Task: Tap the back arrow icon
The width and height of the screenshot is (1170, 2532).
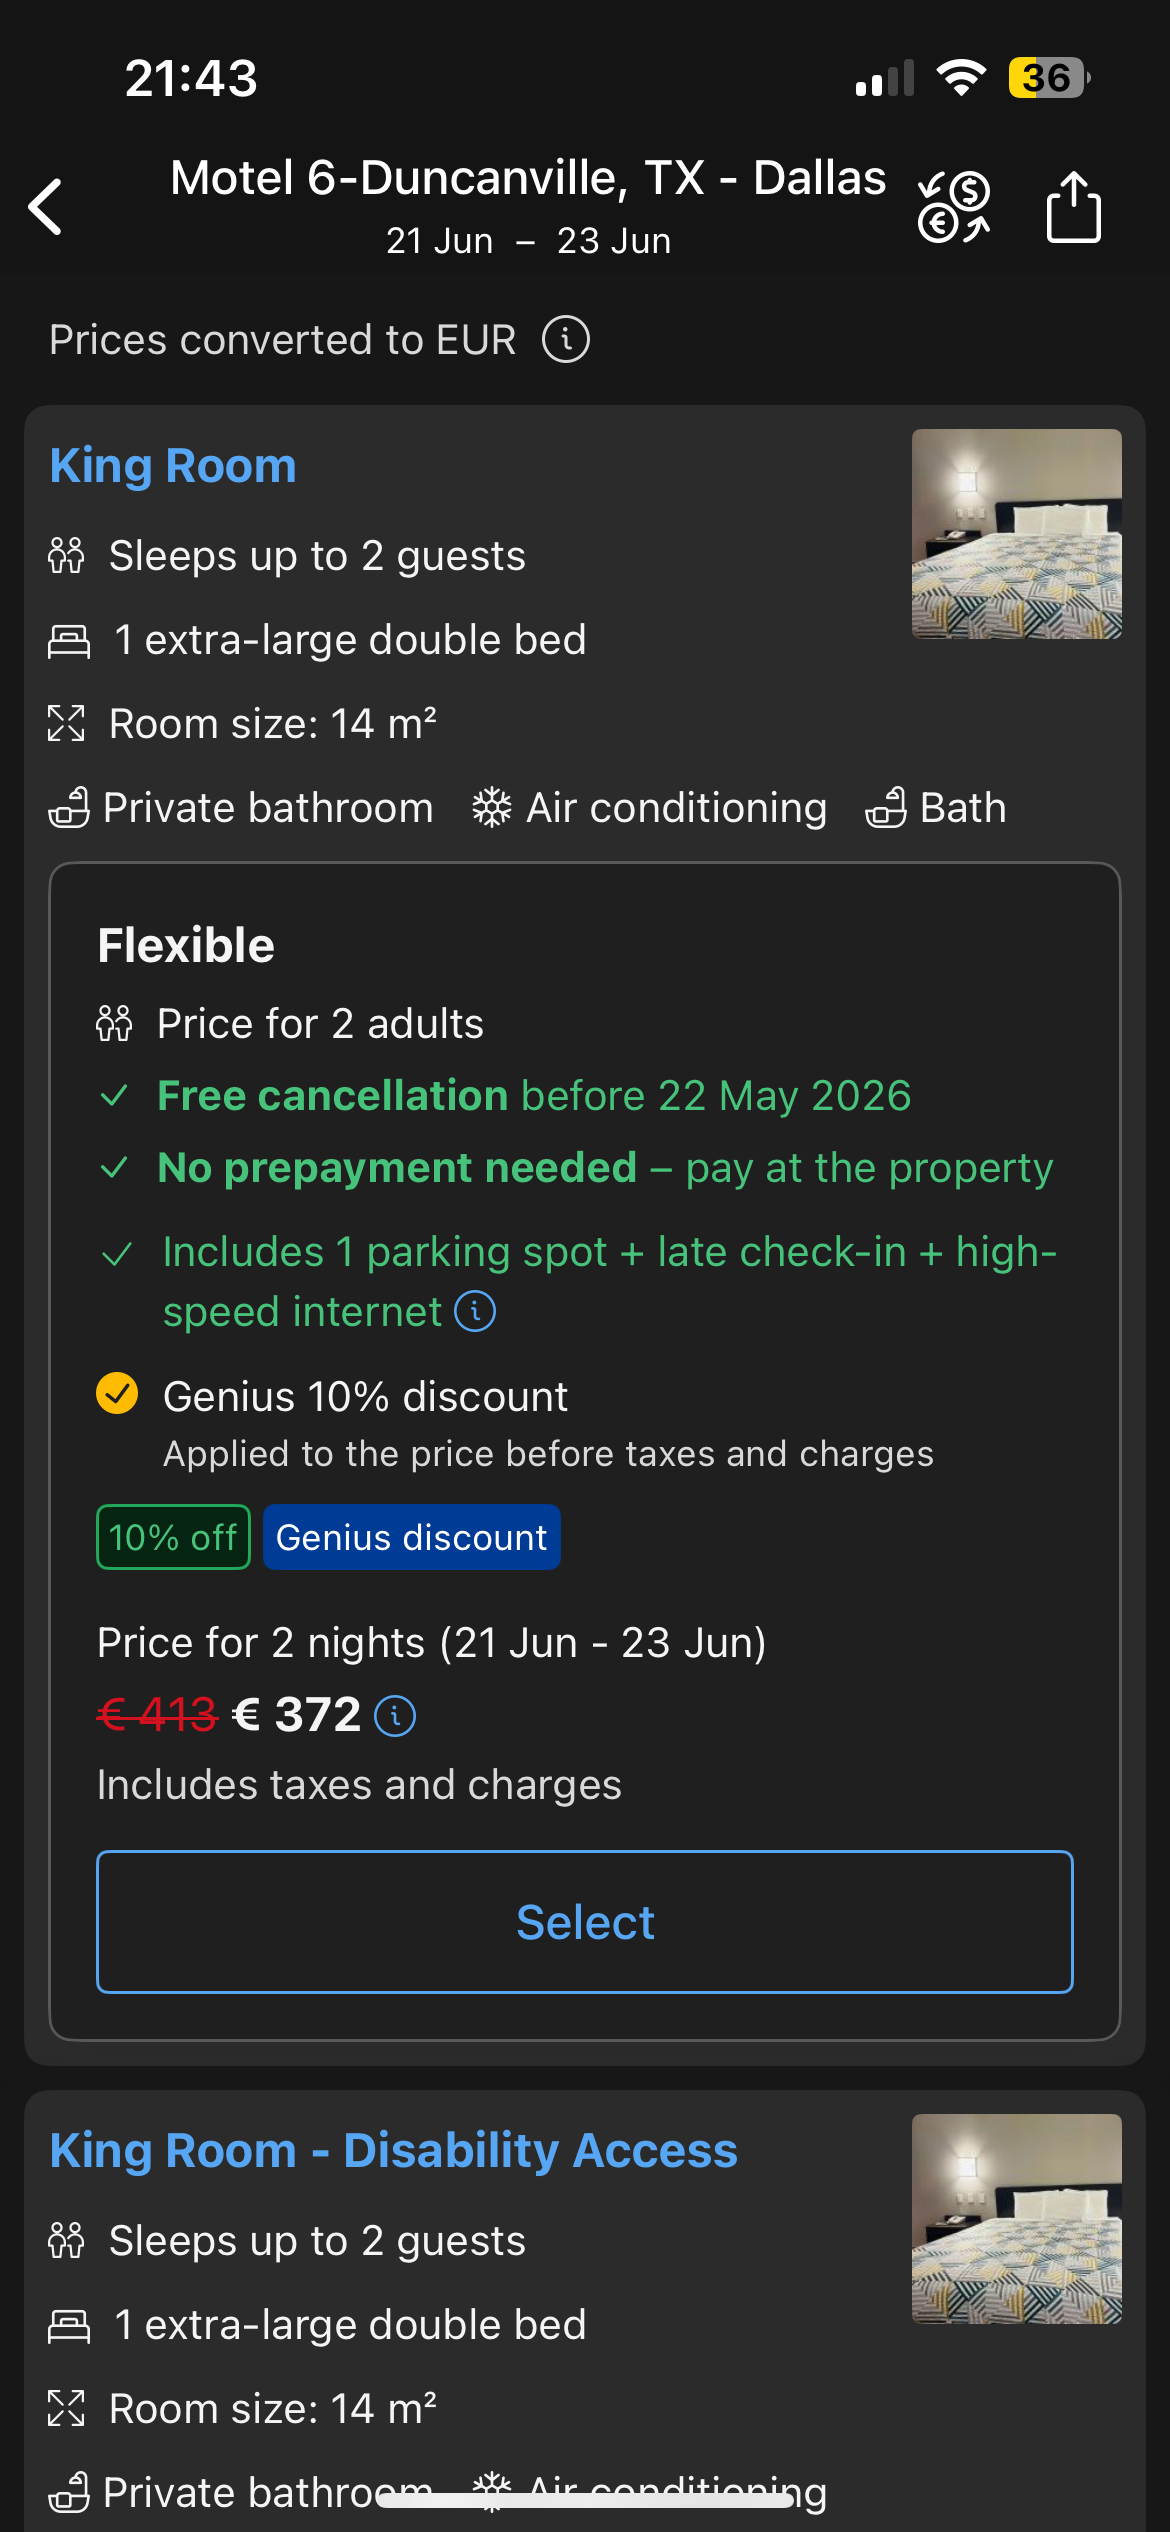Action: (46, 207)
